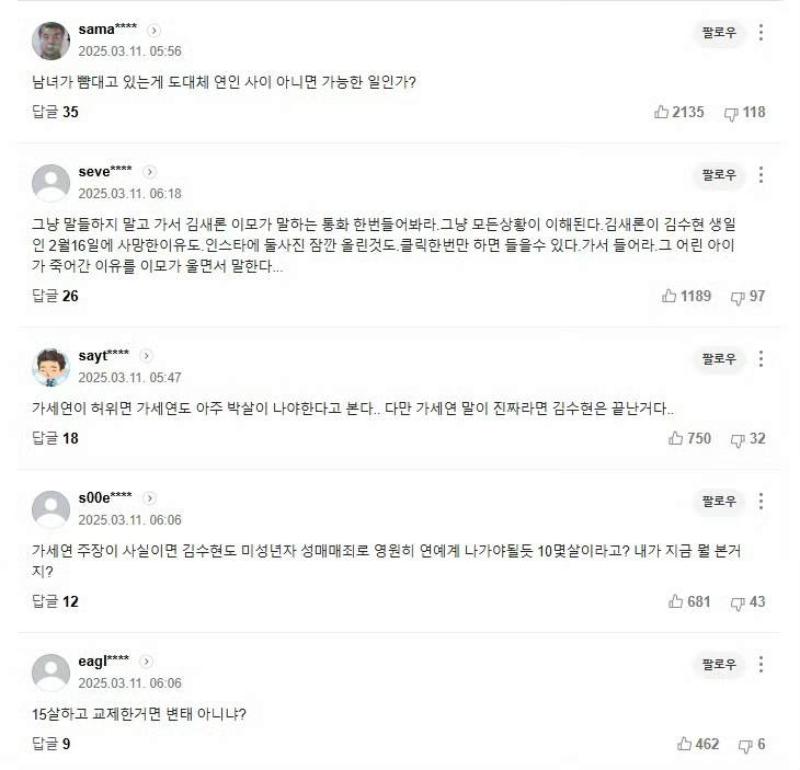View sama**** profile picture

coord(51,41)
